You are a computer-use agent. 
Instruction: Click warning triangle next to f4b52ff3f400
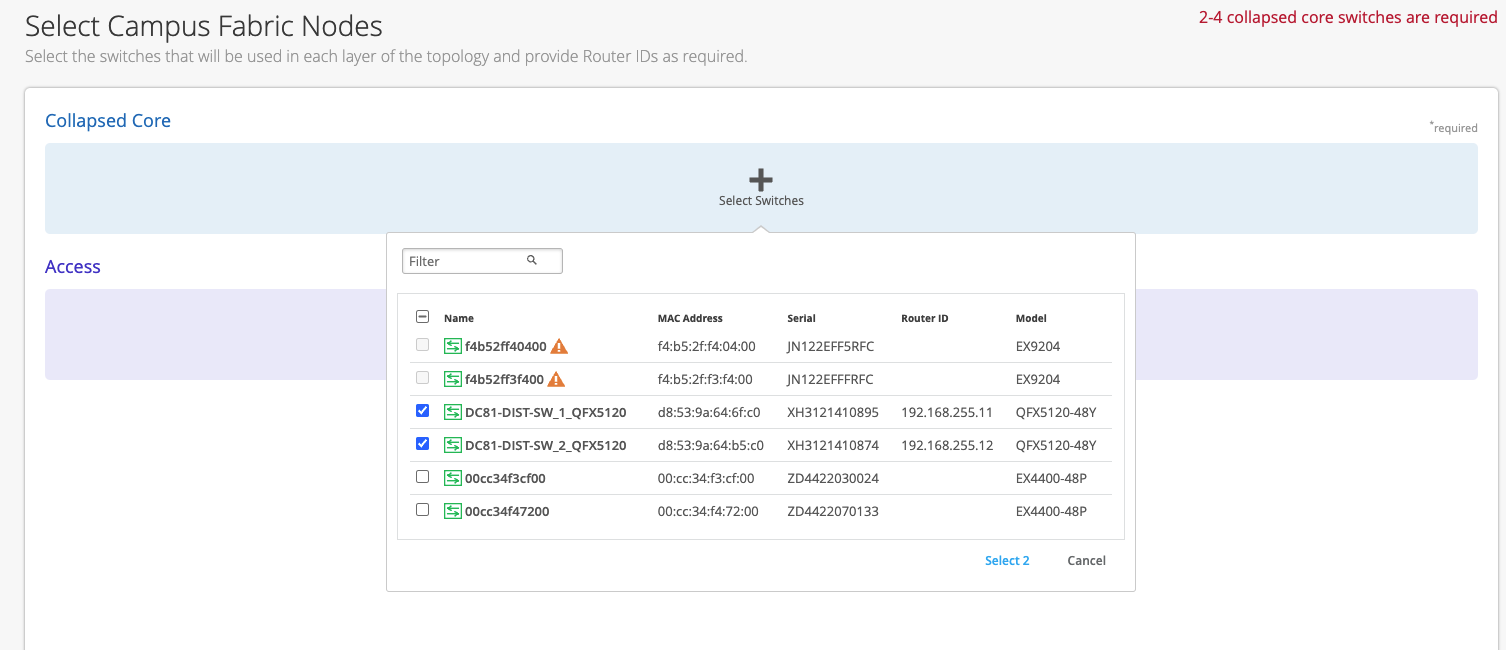557,380
